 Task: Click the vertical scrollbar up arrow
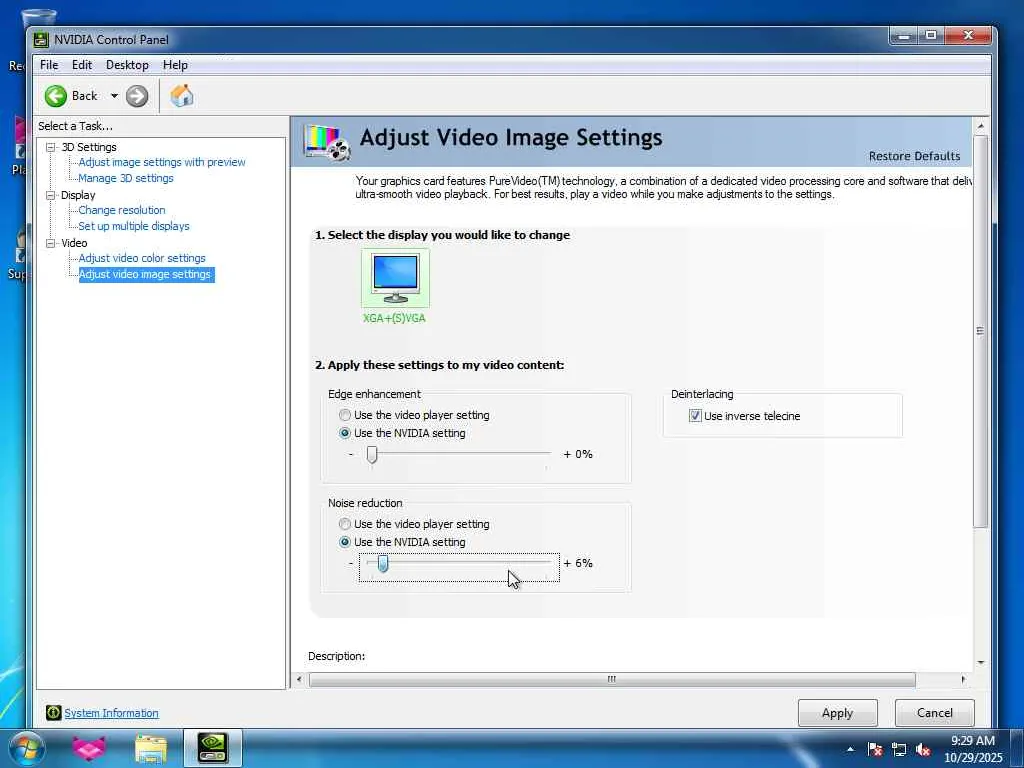980,125
